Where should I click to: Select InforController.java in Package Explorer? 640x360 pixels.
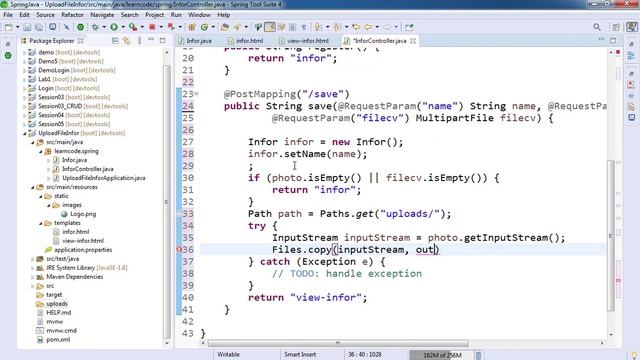87,169
